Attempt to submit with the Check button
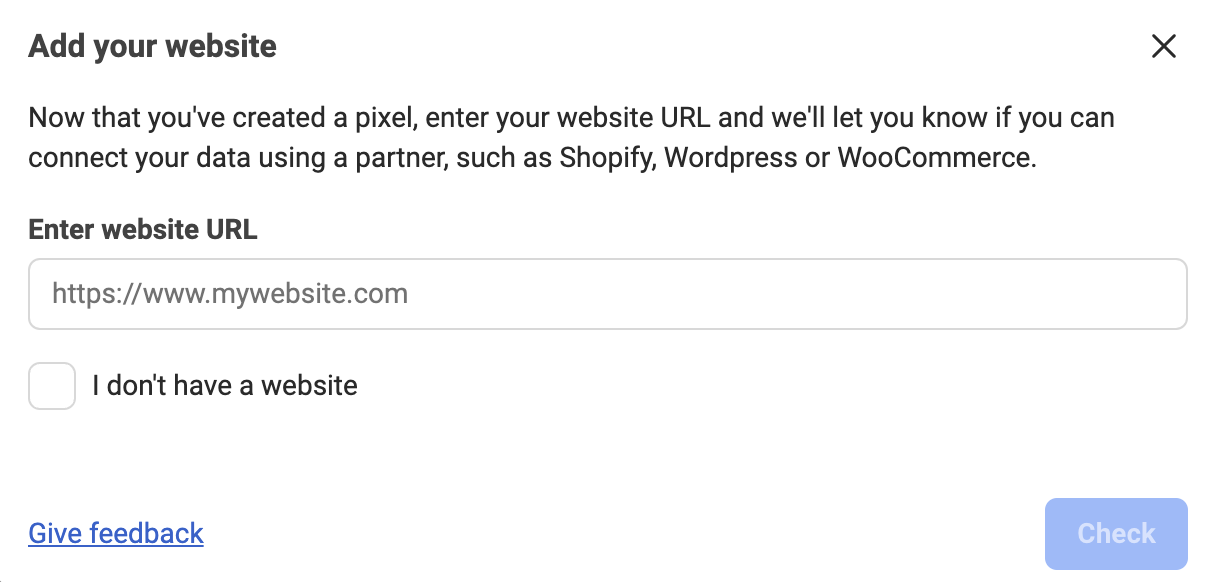Screen dimensions: 1214x582 click(x=1115, y=533)
